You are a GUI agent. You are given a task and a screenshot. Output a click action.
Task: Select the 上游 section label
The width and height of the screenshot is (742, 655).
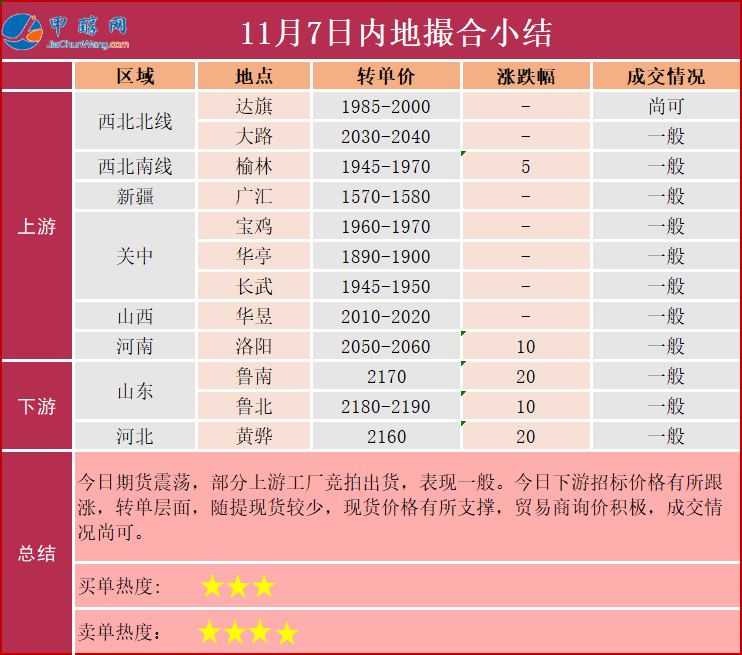click(x=37, y=226)
